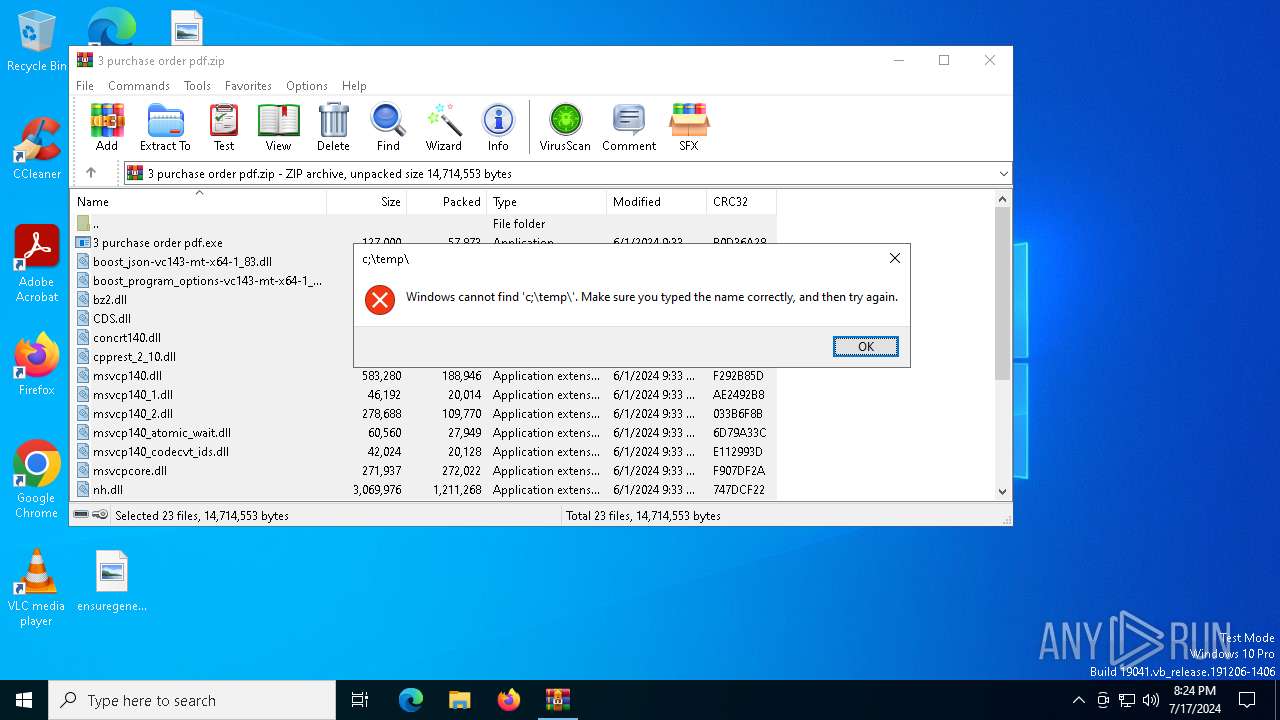Expand the archive path dropdown
The width and height of the screenshot is (1280, 720).
click(1003, 174)
